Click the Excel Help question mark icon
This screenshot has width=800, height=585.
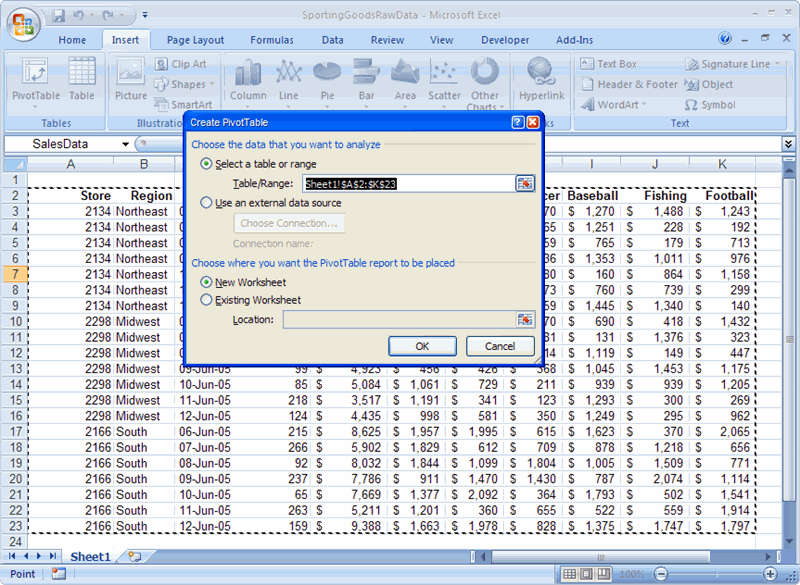pyautogui.click(x=724, y=38)
